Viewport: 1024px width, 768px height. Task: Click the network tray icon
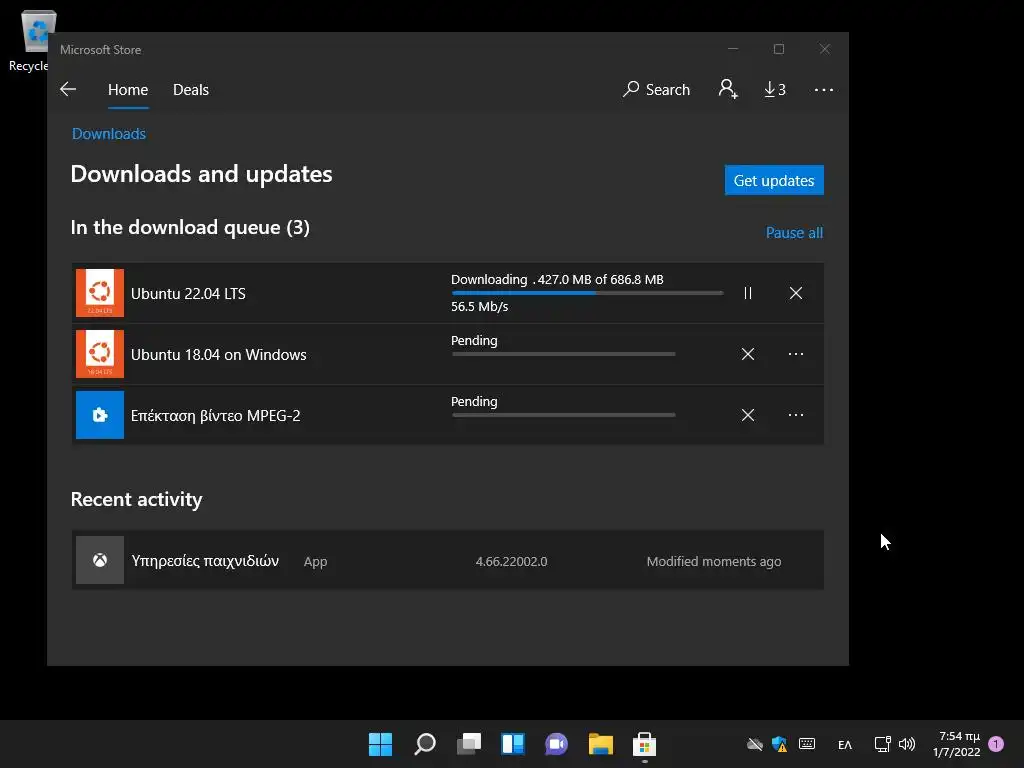pyautogui.click(x=882, y=744)
